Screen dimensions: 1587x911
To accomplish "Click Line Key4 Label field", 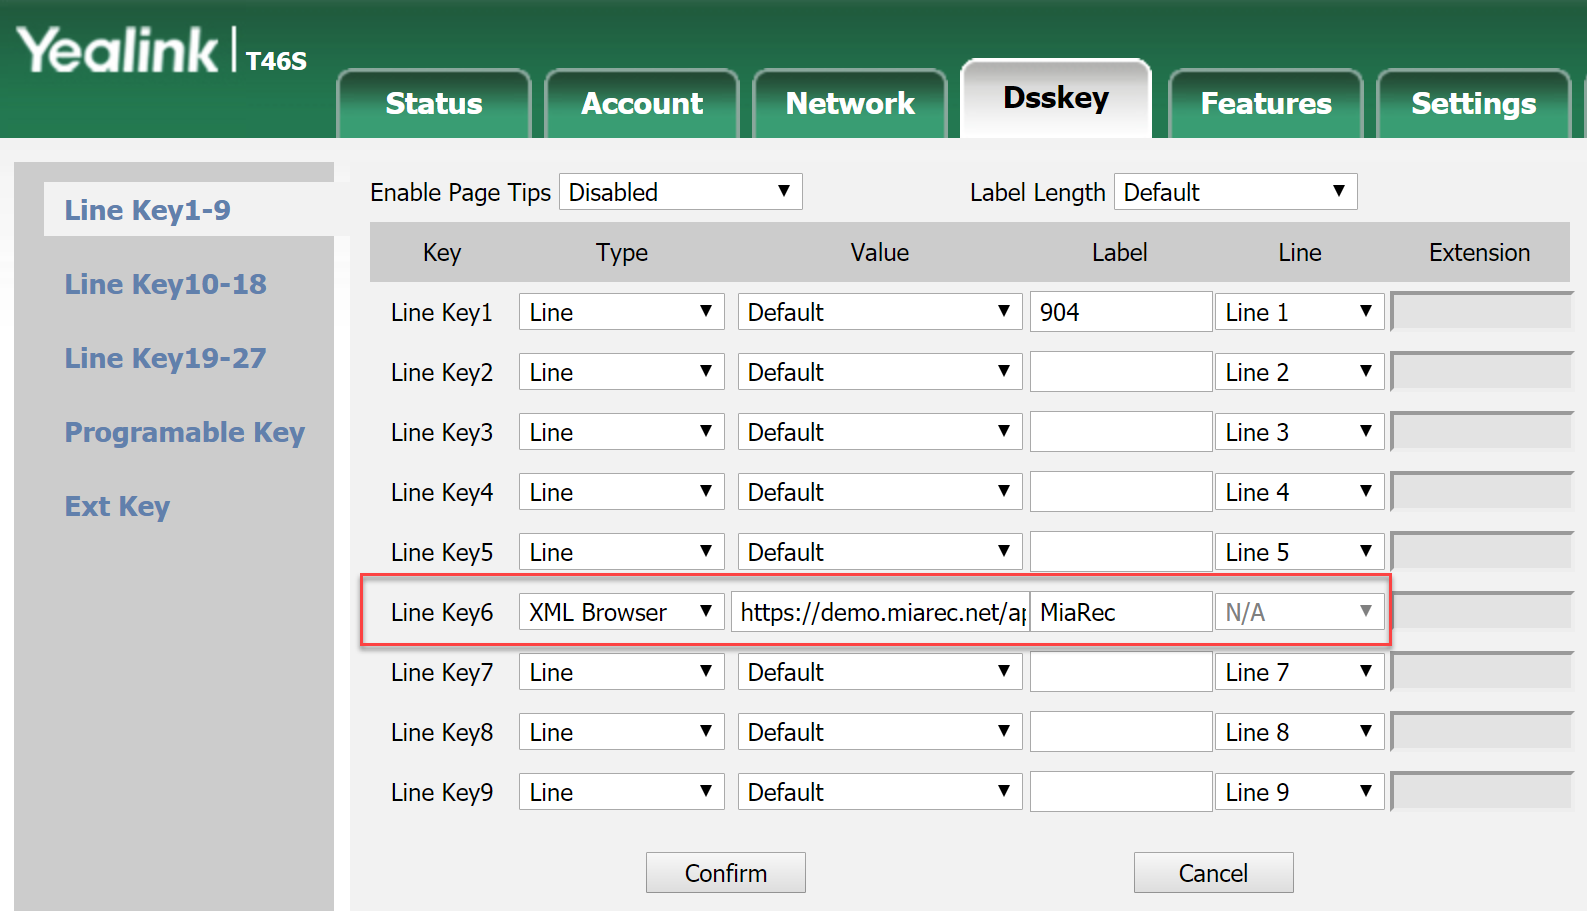I will pos(1121,492).
